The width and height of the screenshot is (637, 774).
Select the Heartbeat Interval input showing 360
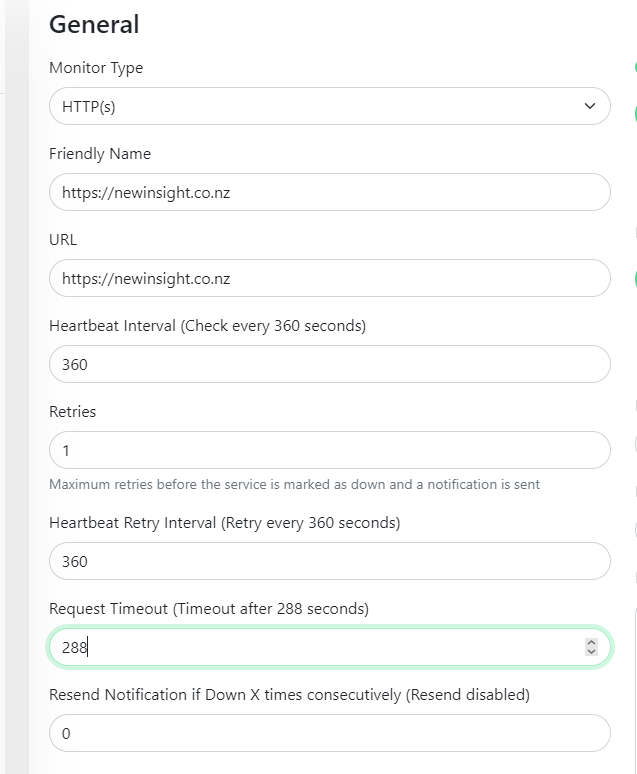(330, 364)
